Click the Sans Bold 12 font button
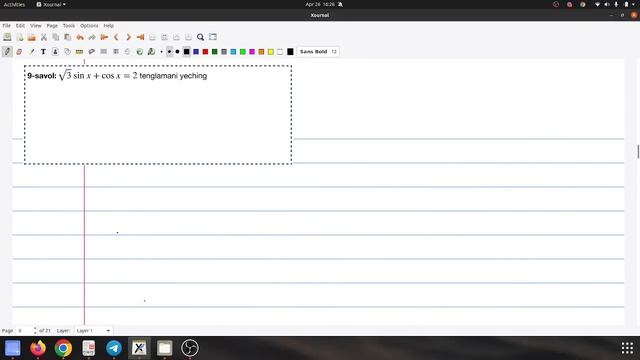 coord(318,52)
